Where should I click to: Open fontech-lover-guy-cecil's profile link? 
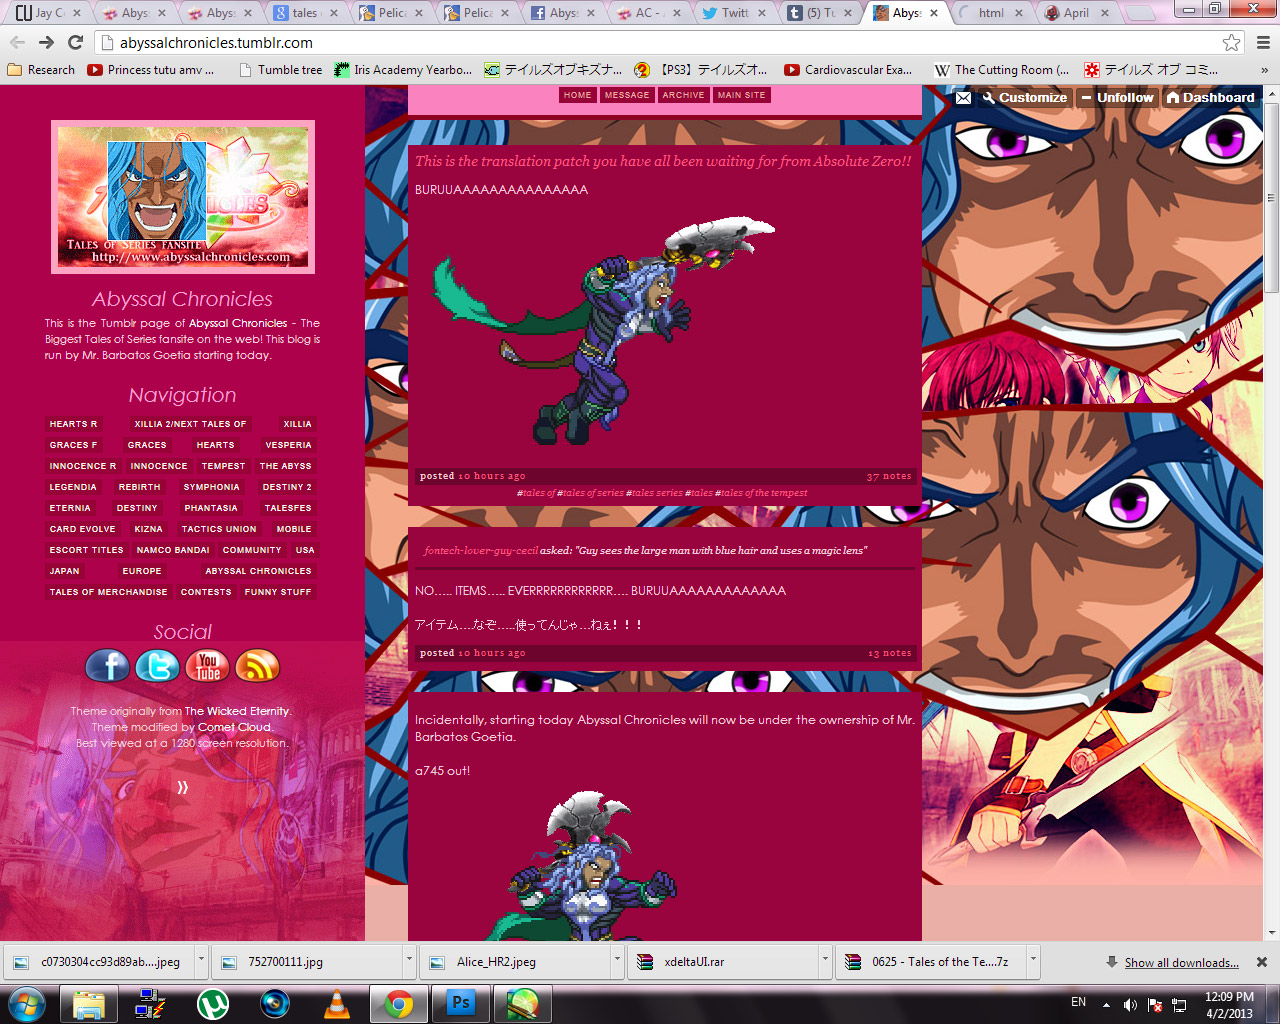click(481, 550)
